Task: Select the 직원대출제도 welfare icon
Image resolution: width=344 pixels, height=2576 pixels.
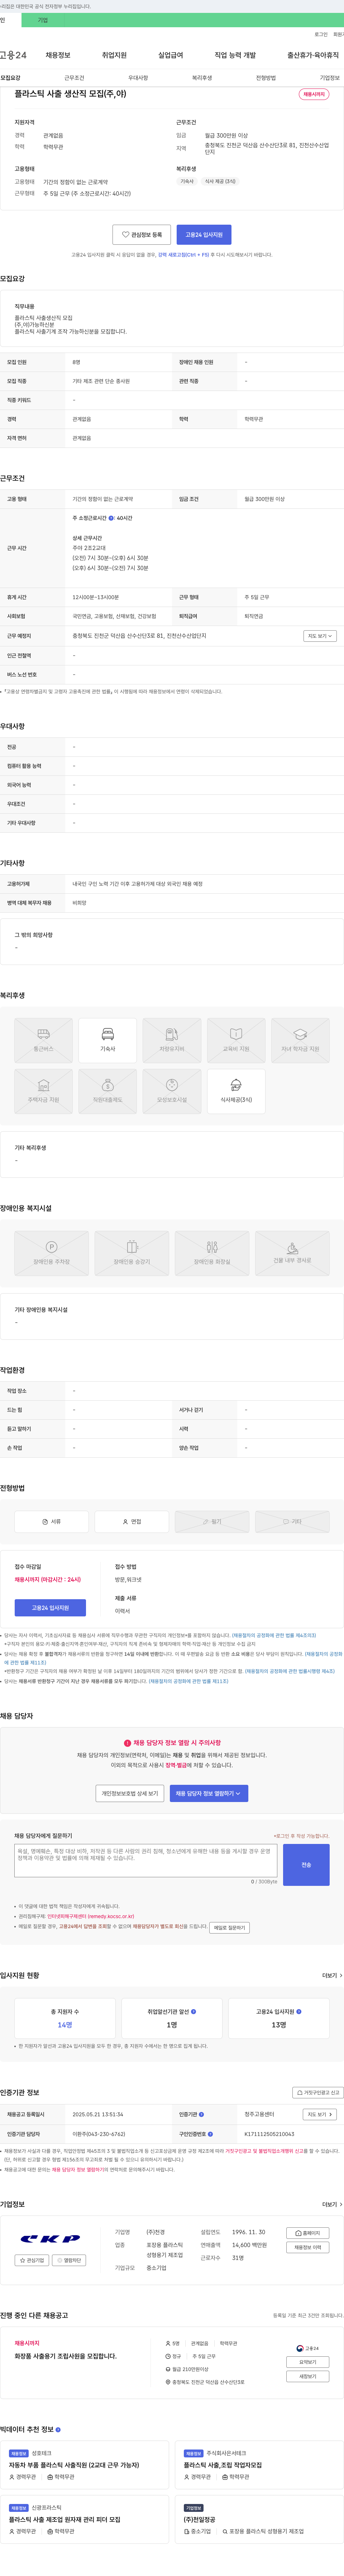Action: point(107,1091)
